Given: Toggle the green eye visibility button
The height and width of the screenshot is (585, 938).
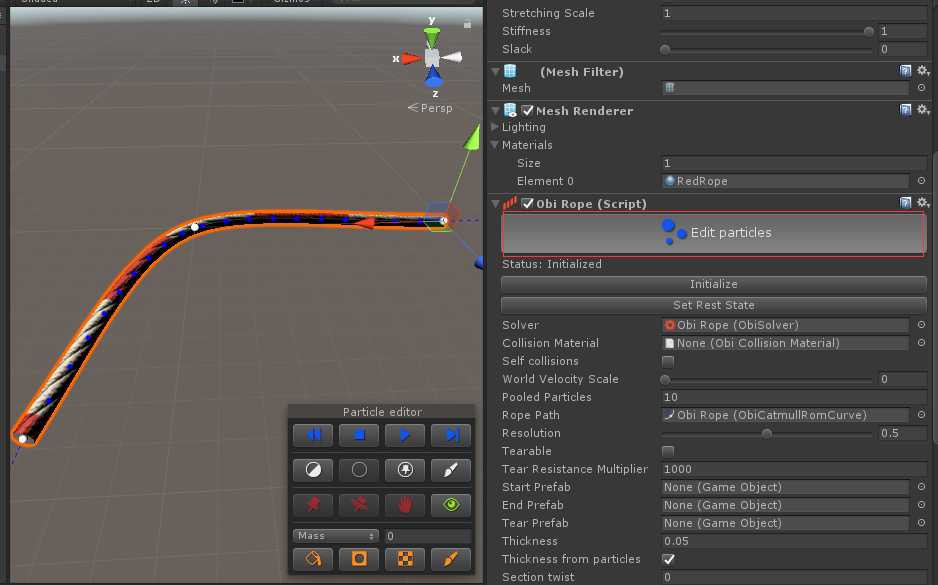Looking at the screenshot, I should (x=451, y=505).
